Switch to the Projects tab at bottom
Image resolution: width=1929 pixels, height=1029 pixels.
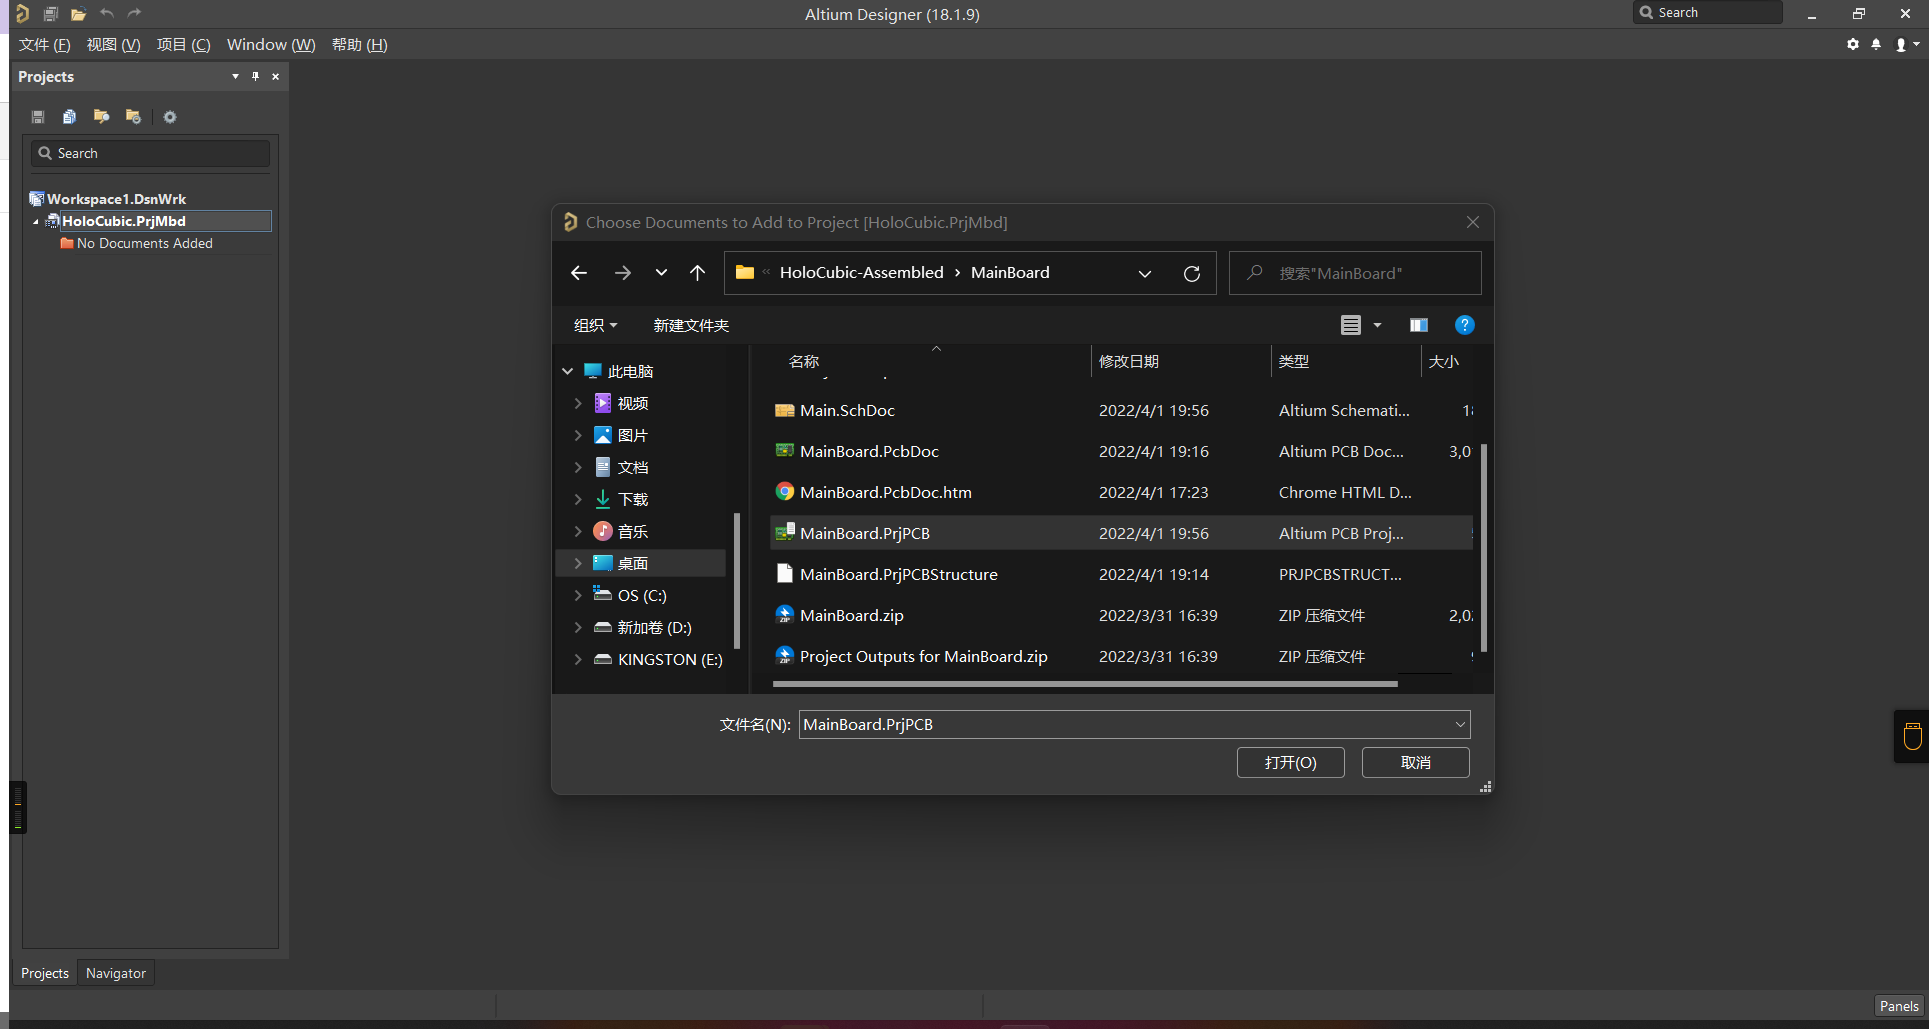tap(45, 973)
